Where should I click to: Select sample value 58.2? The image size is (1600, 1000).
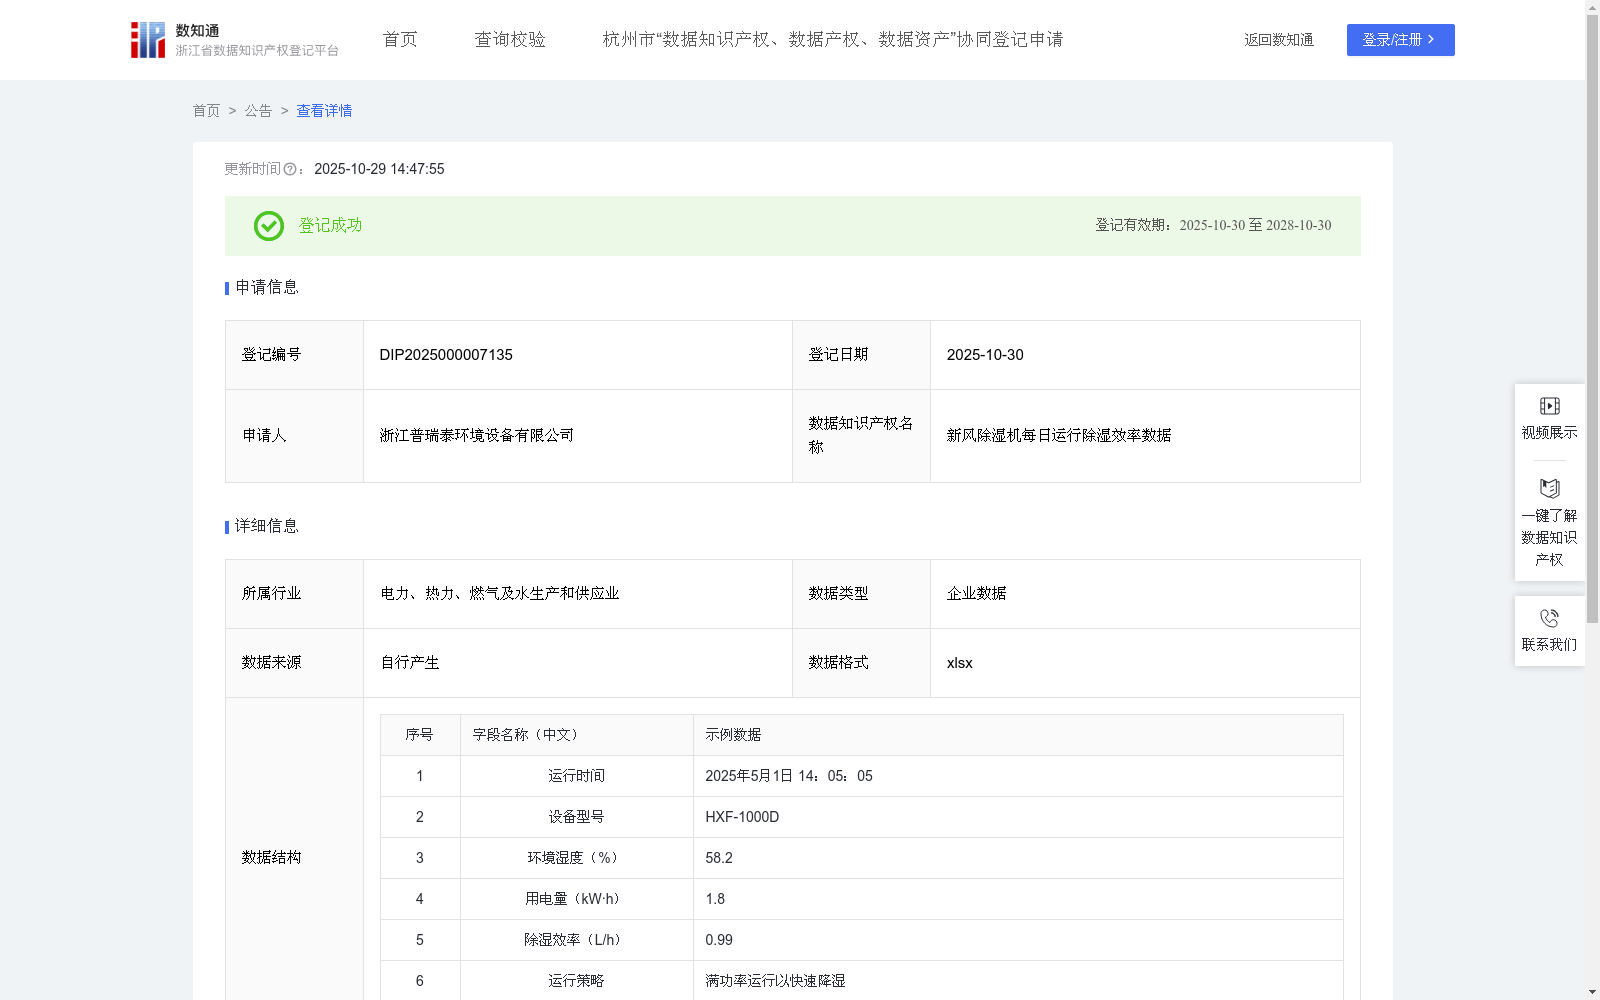[719, 858]
